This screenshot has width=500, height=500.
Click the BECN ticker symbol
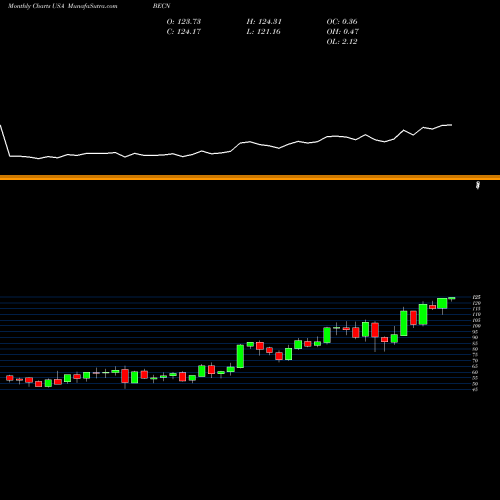pyautogui.click(x=161, y=6)
